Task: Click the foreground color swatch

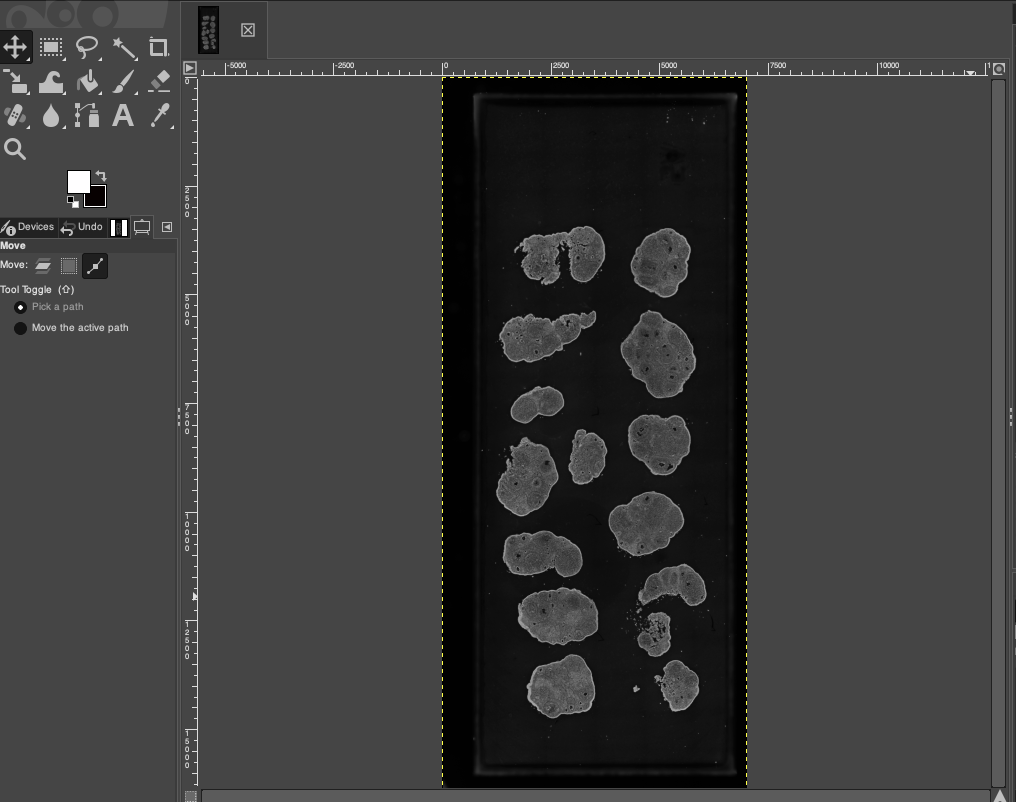Action: 80,183
